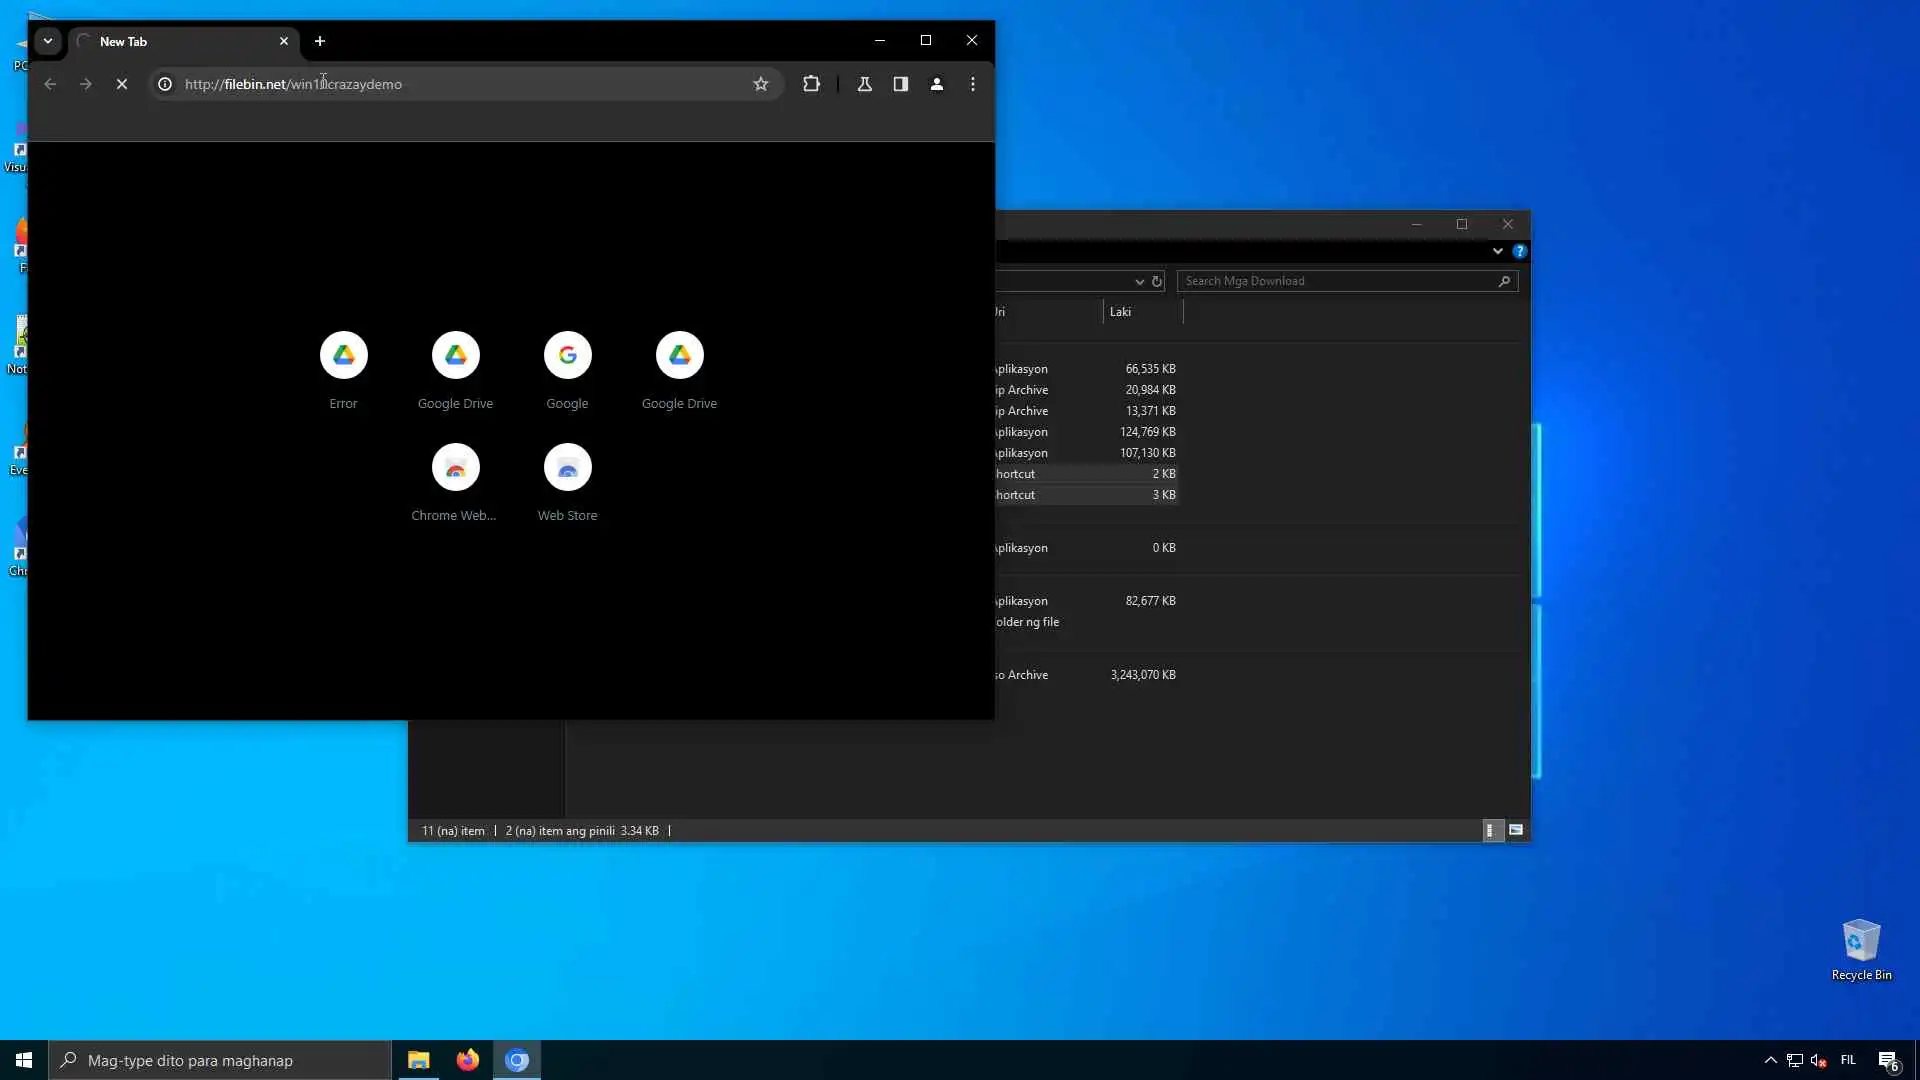Open the Google shortcut tile
This screenshot has height=1080, width=1920.
(567, 356)
